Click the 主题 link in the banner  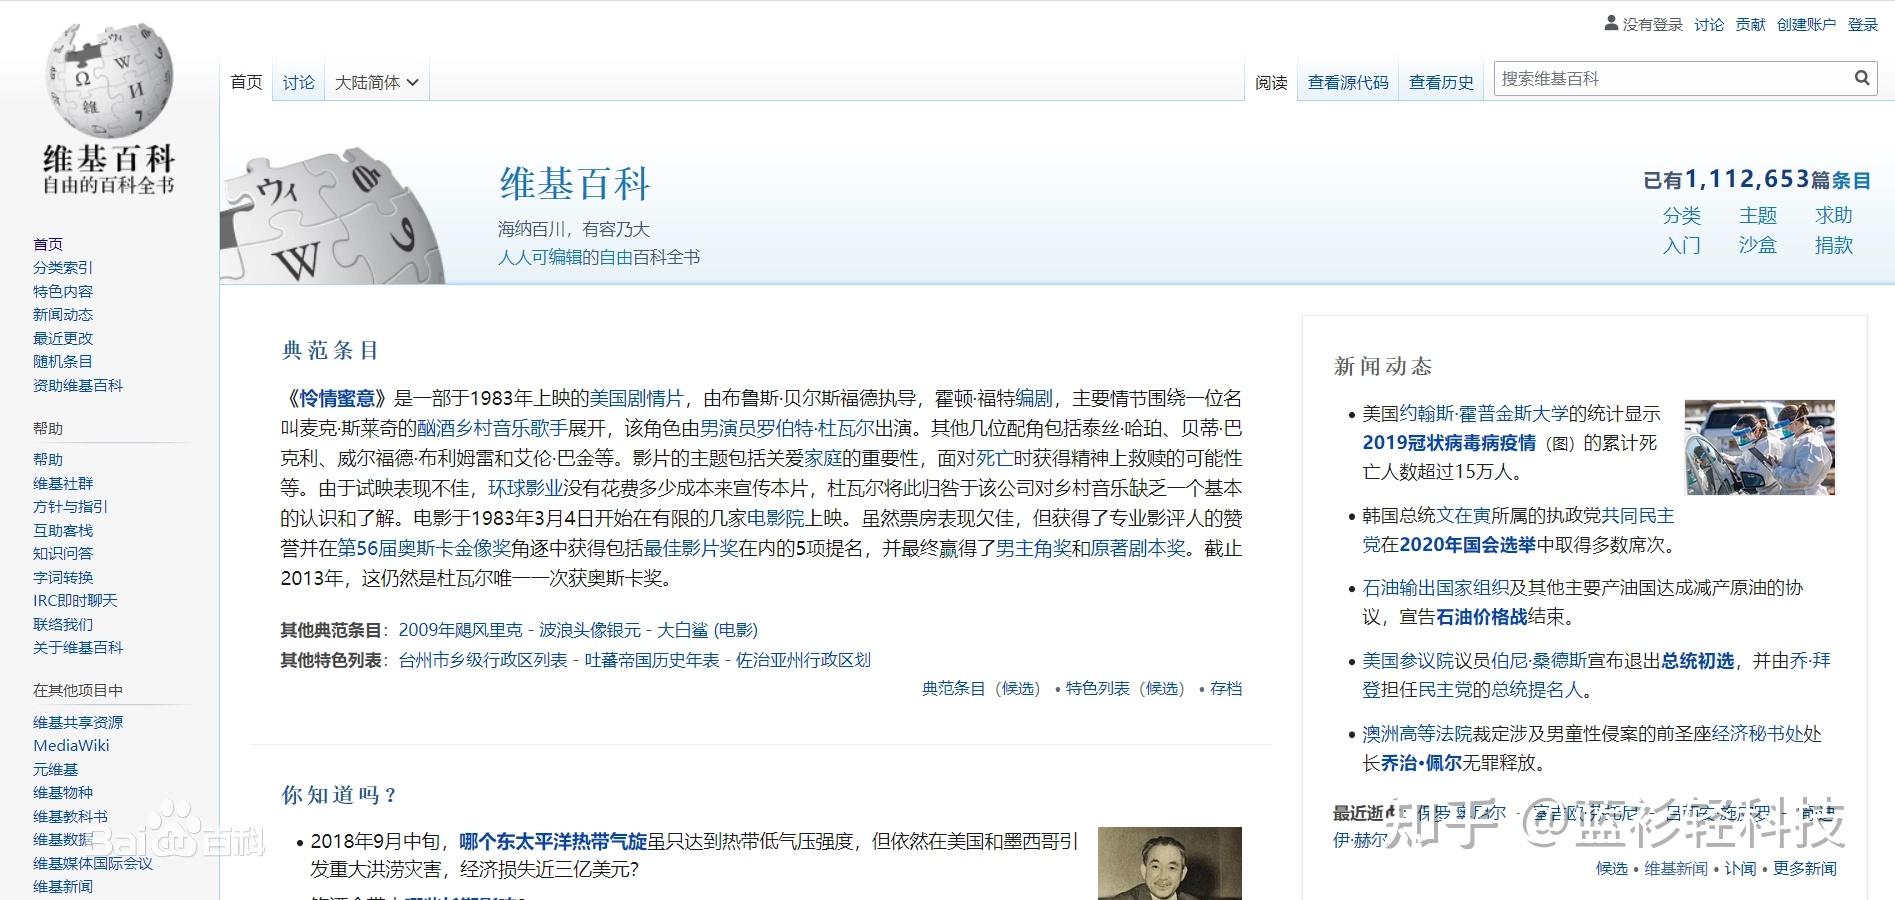tap(1757, 215)
